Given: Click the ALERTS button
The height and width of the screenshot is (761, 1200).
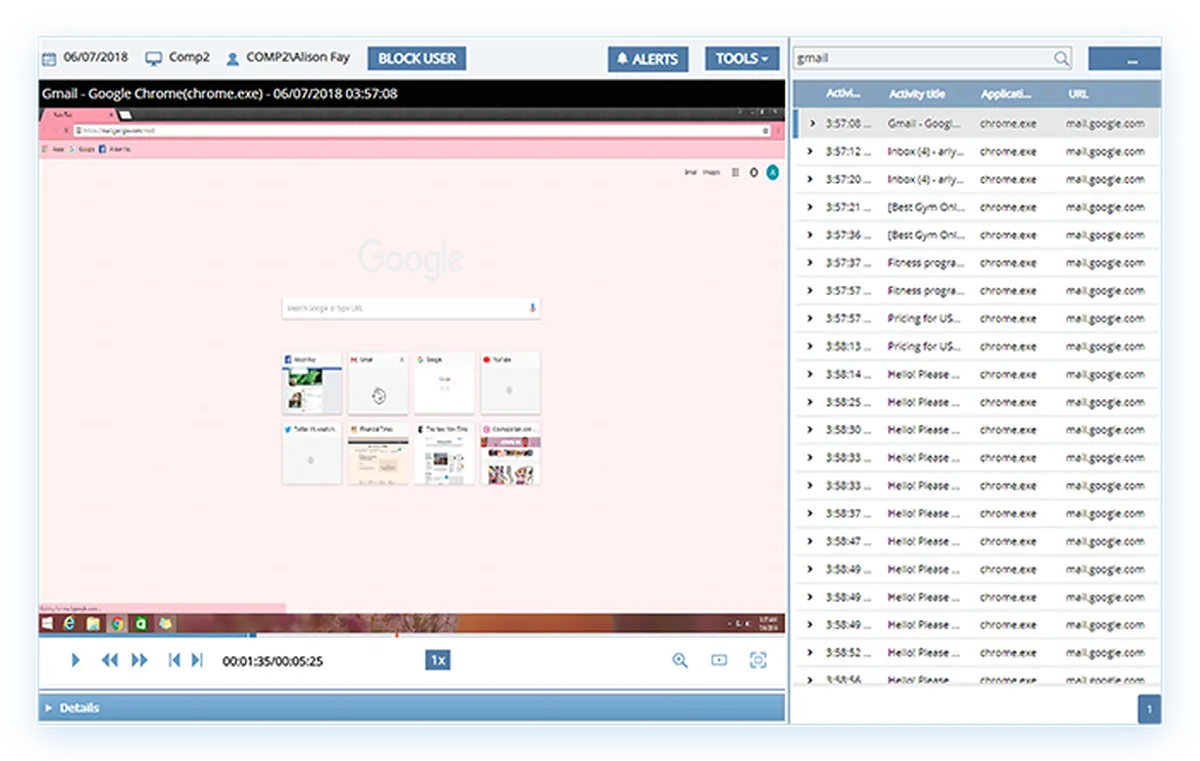Looking at the screenshot, I should pyautogui.click(x=647, y=59).
